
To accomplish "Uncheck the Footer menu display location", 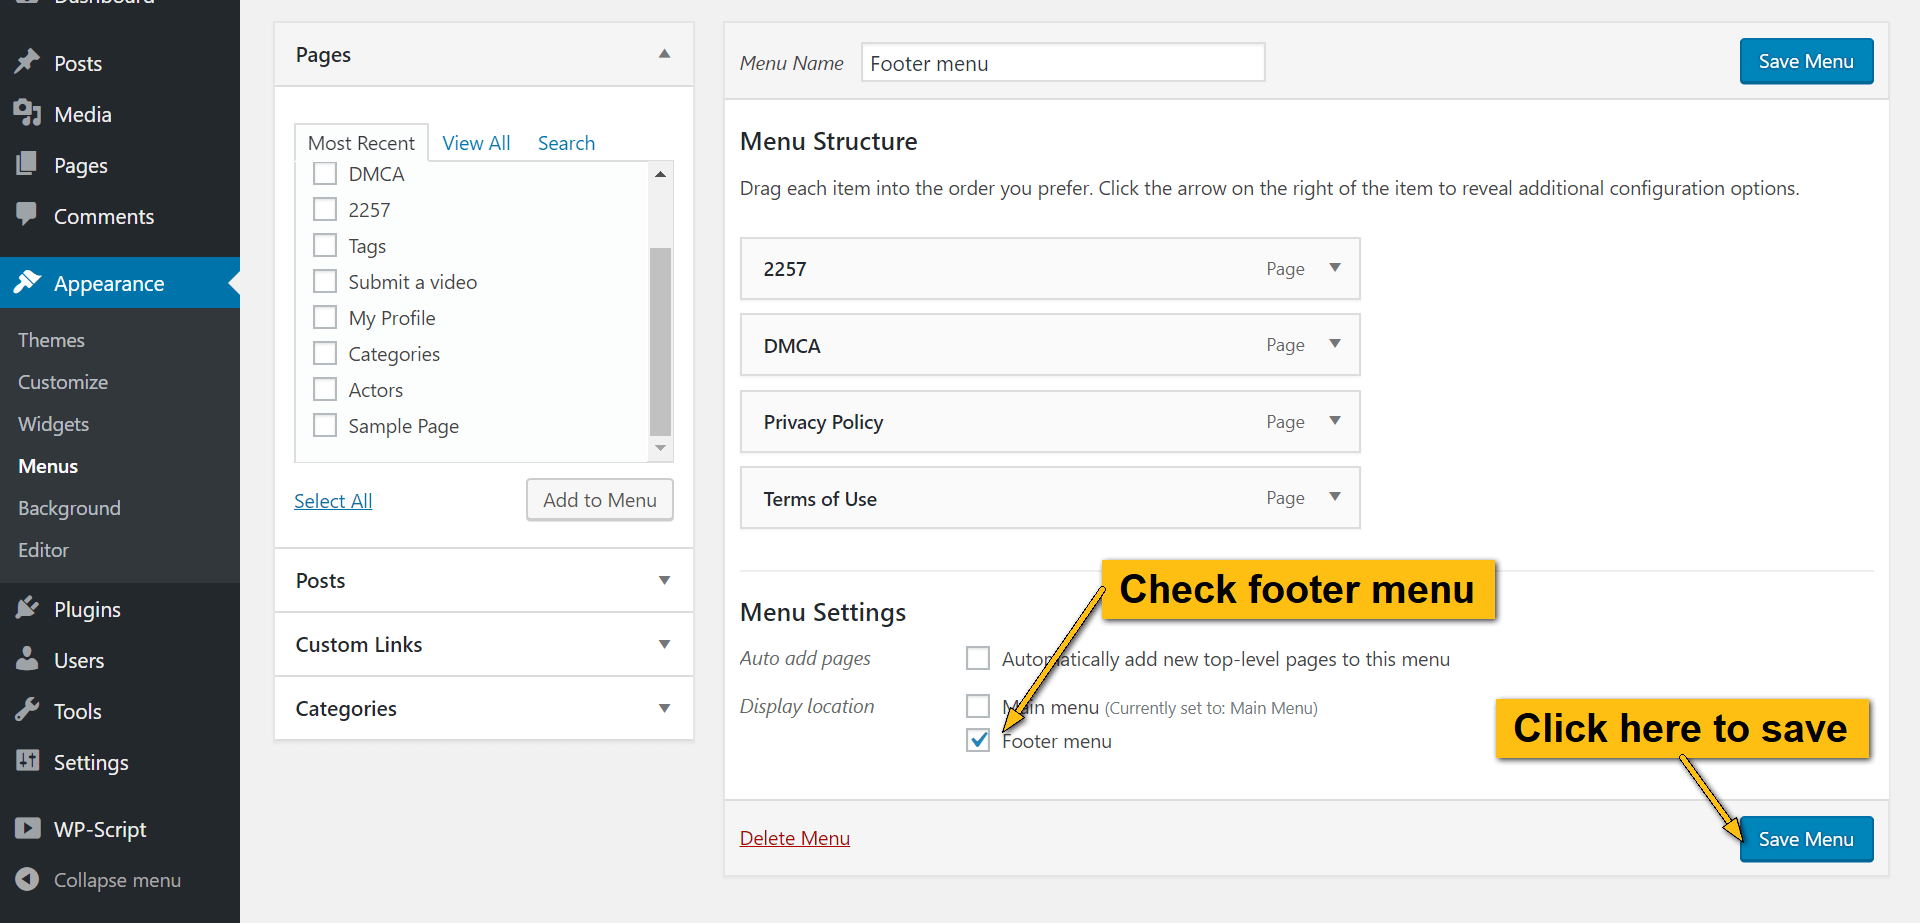I will pyautogui.click(x=978, y=740).
